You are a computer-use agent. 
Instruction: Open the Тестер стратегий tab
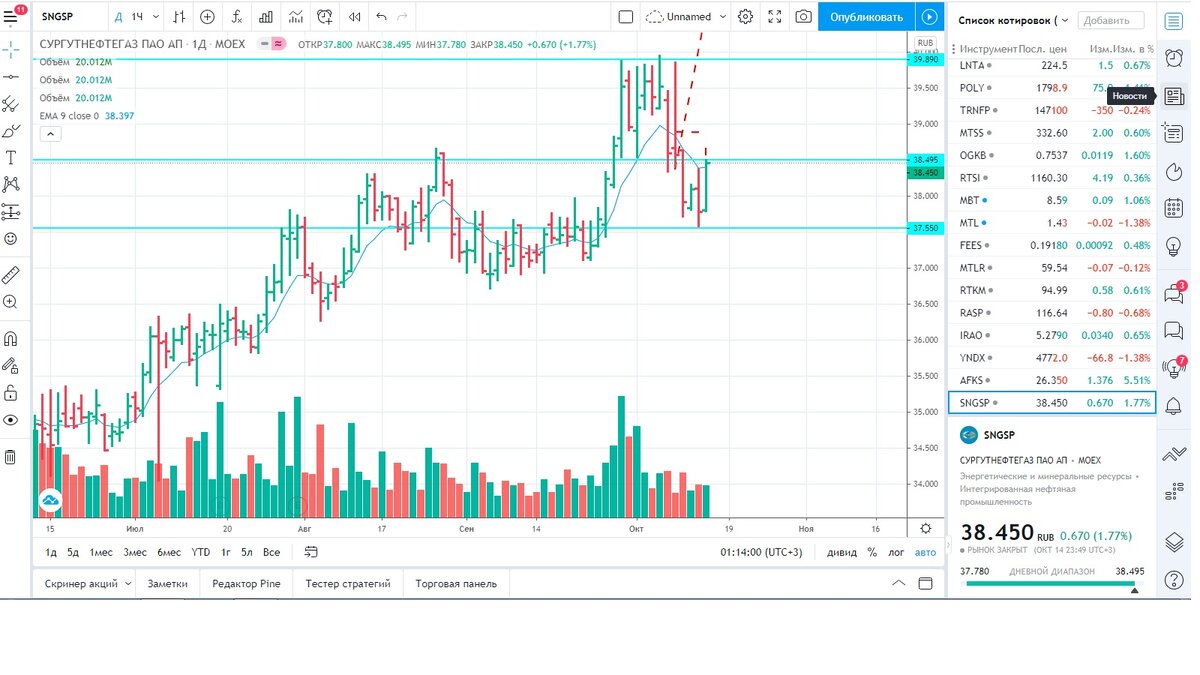click(348, 583)
